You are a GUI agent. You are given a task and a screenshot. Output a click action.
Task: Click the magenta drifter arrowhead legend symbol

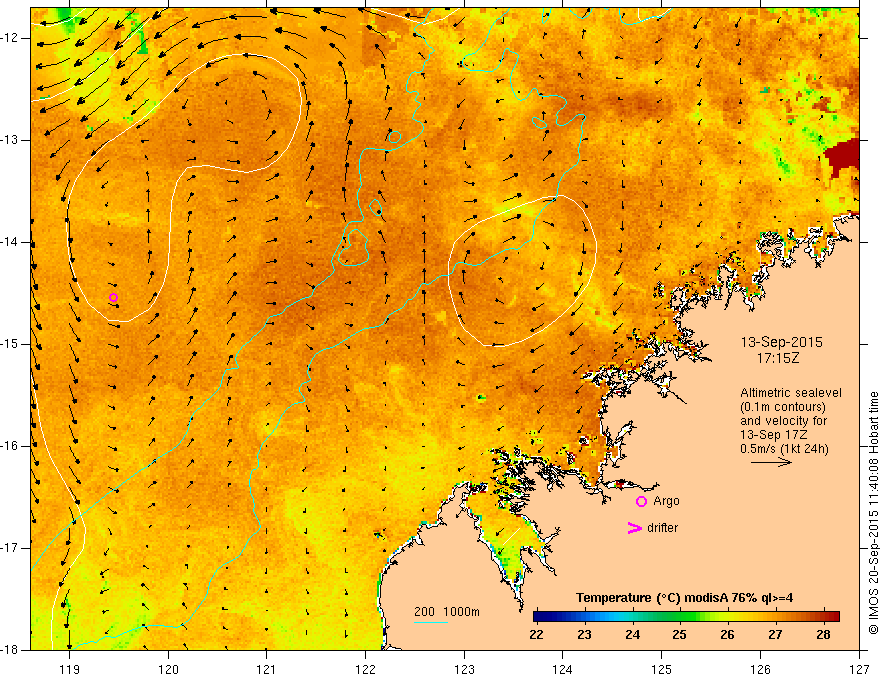[x=634, y=528]
